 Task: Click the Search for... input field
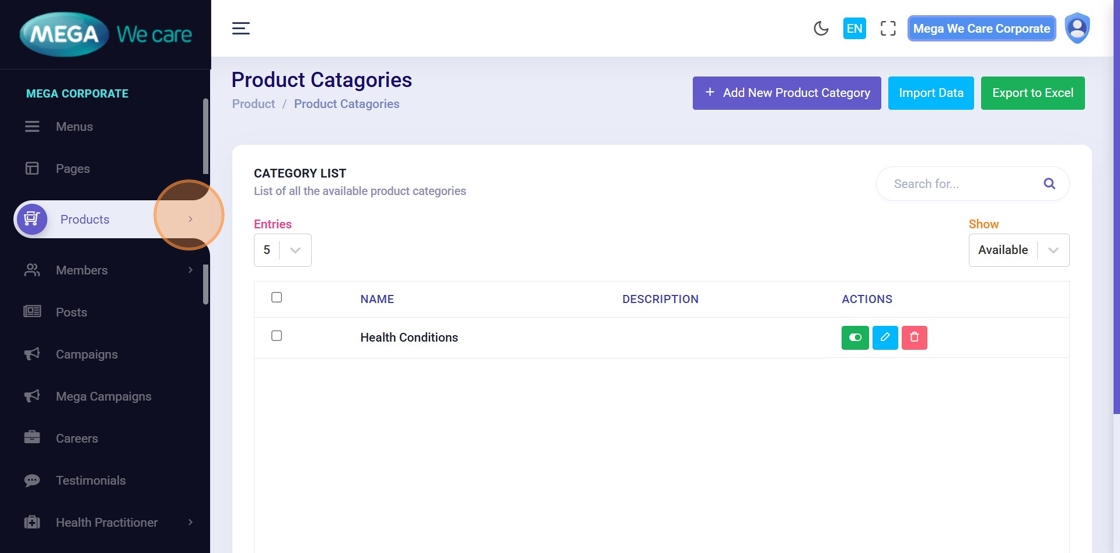point(960,184)
